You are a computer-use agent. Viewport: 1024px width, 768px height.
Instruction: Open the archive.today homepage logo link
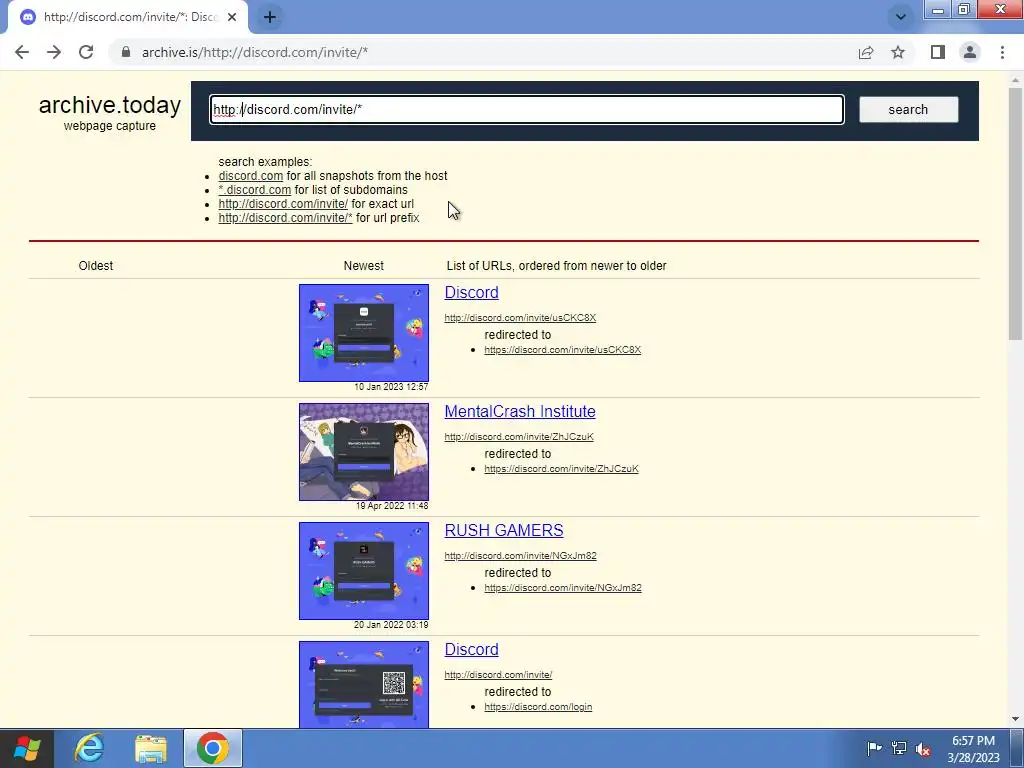pos(110,104)
